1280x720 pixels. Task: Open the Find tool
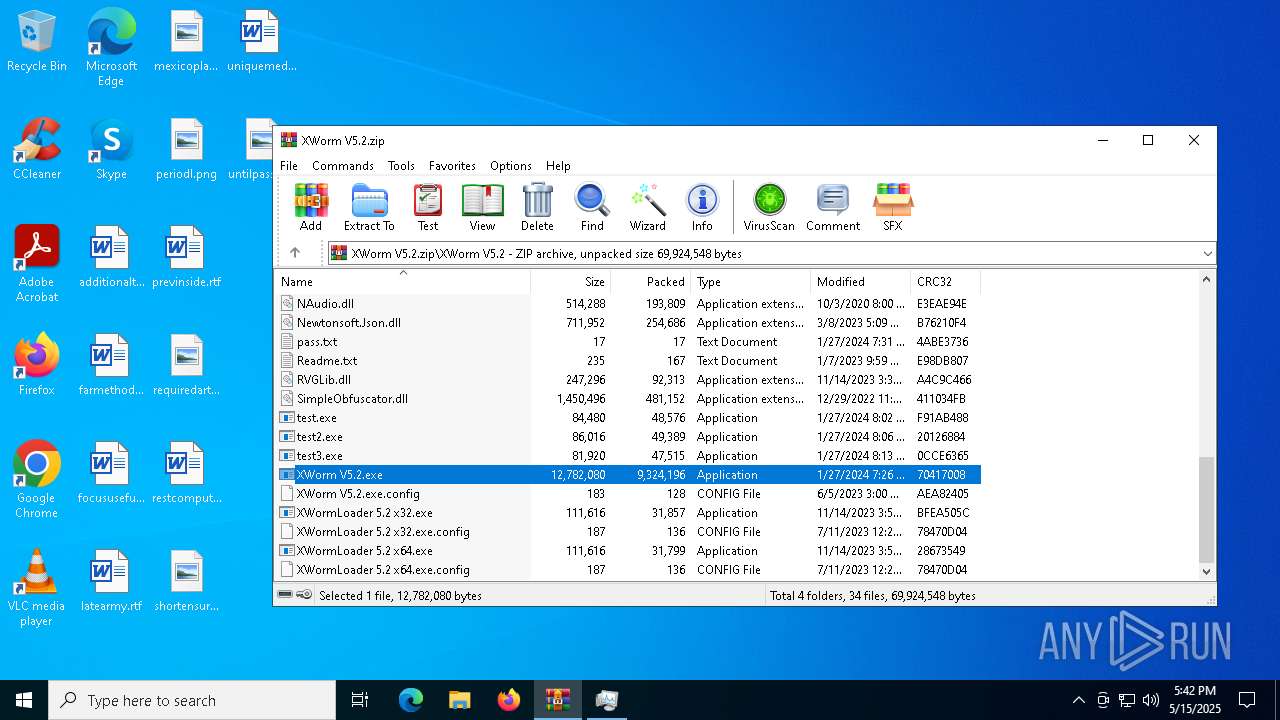click(592, 207)
